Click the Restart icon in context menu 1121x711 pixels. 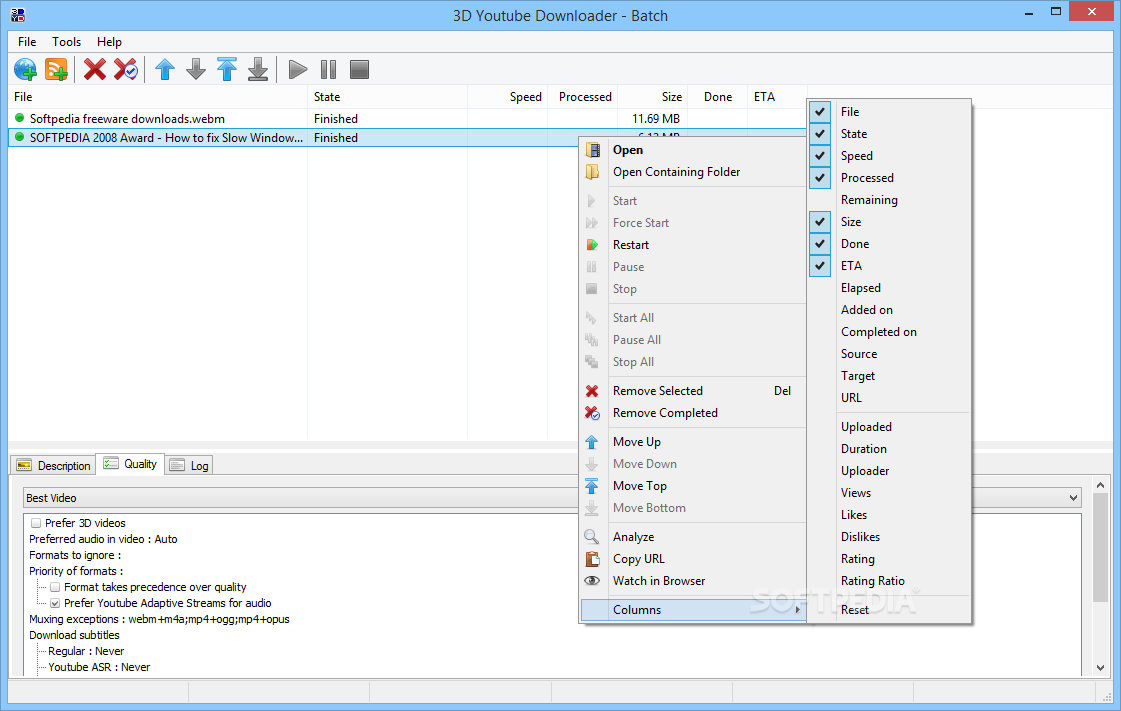[592, 245]
